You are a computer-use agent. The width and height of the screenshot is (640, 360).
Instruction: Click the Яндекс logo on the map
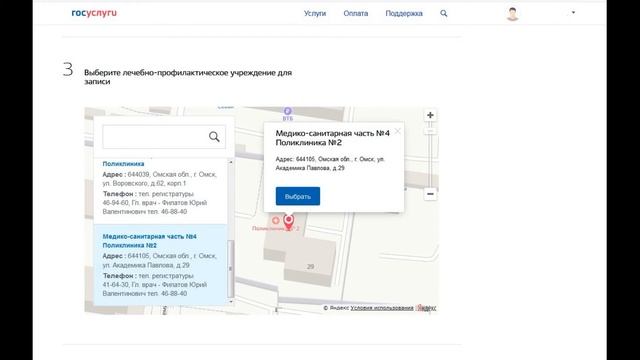[426, 308]
